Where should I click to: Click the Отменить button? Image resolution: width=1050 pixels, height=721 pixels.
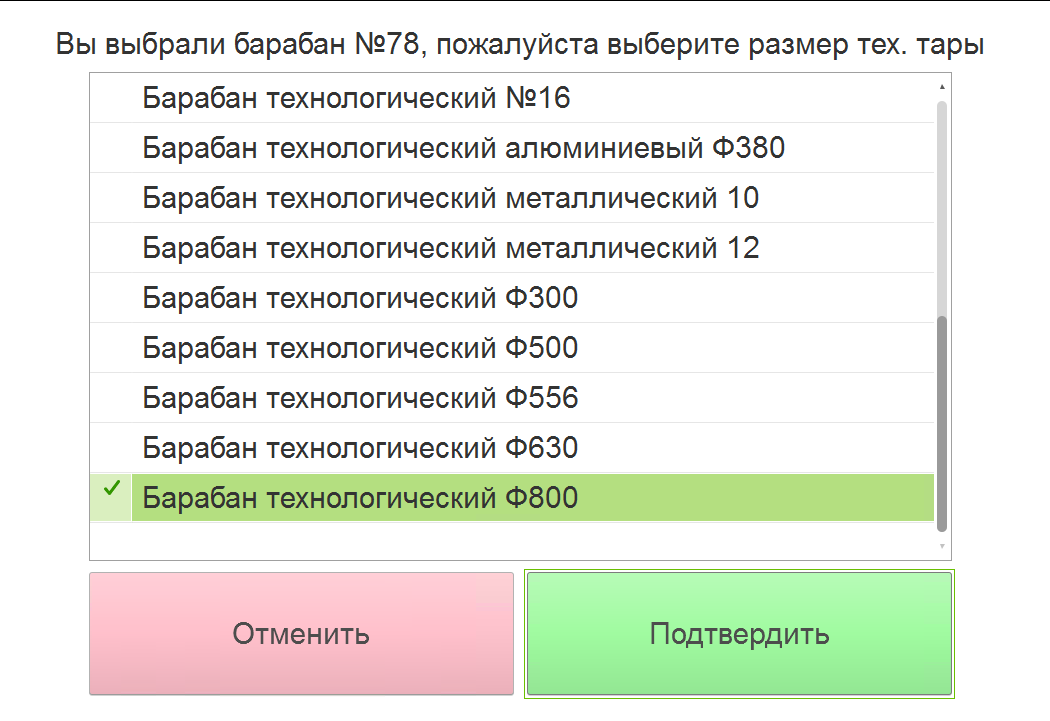(x=301, y=633)
